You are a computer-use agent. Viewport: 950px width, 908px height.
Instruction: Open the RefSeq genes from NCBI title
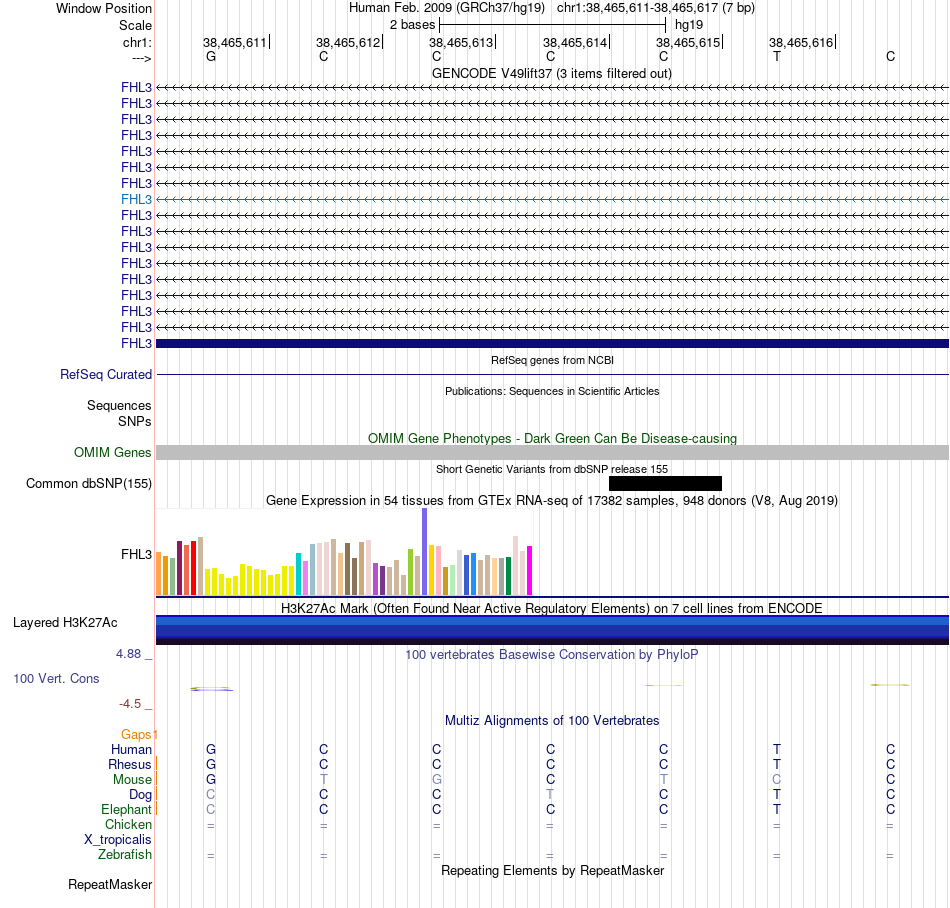(552, 360)
